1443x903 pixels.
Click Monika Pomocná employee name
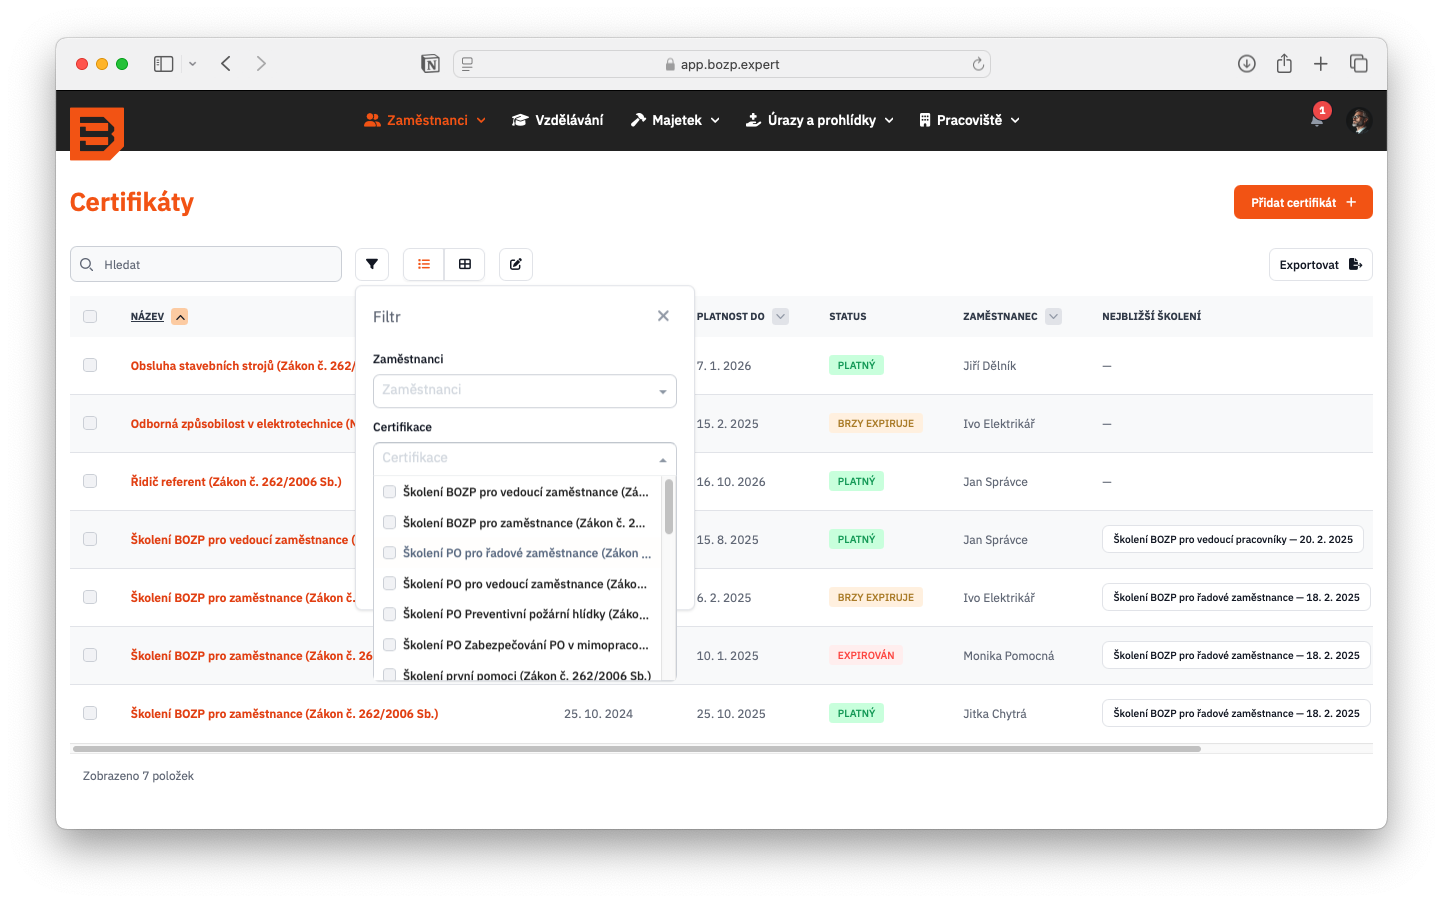(1008, 656)
